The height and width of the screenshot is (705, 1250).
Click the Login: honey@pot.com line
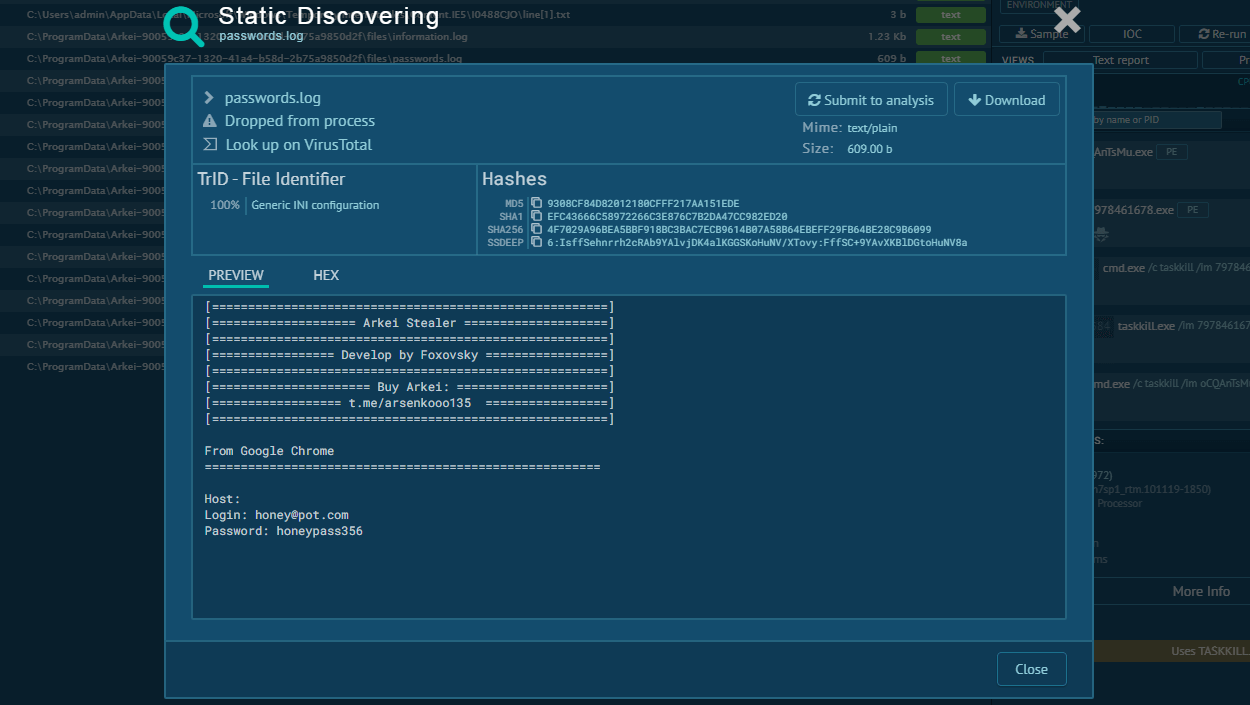(277, 515)
